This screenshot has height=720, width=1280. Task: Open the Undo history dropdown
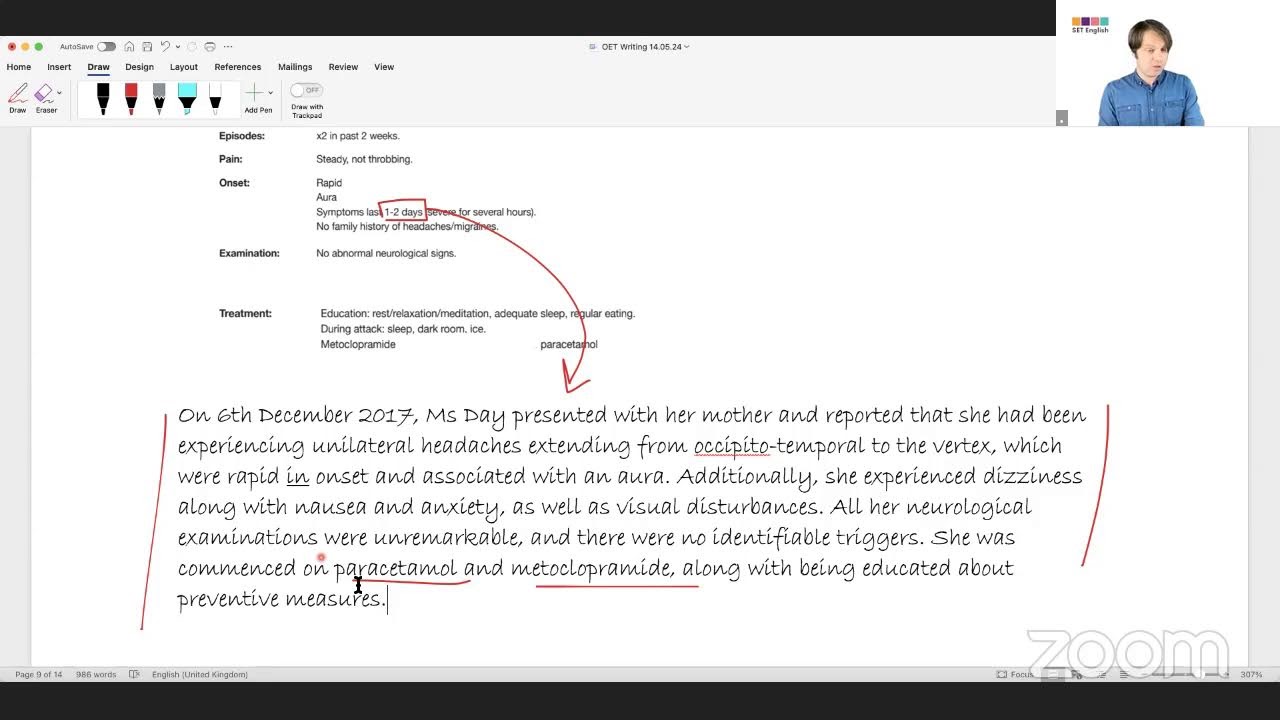[x=178, y=47]
